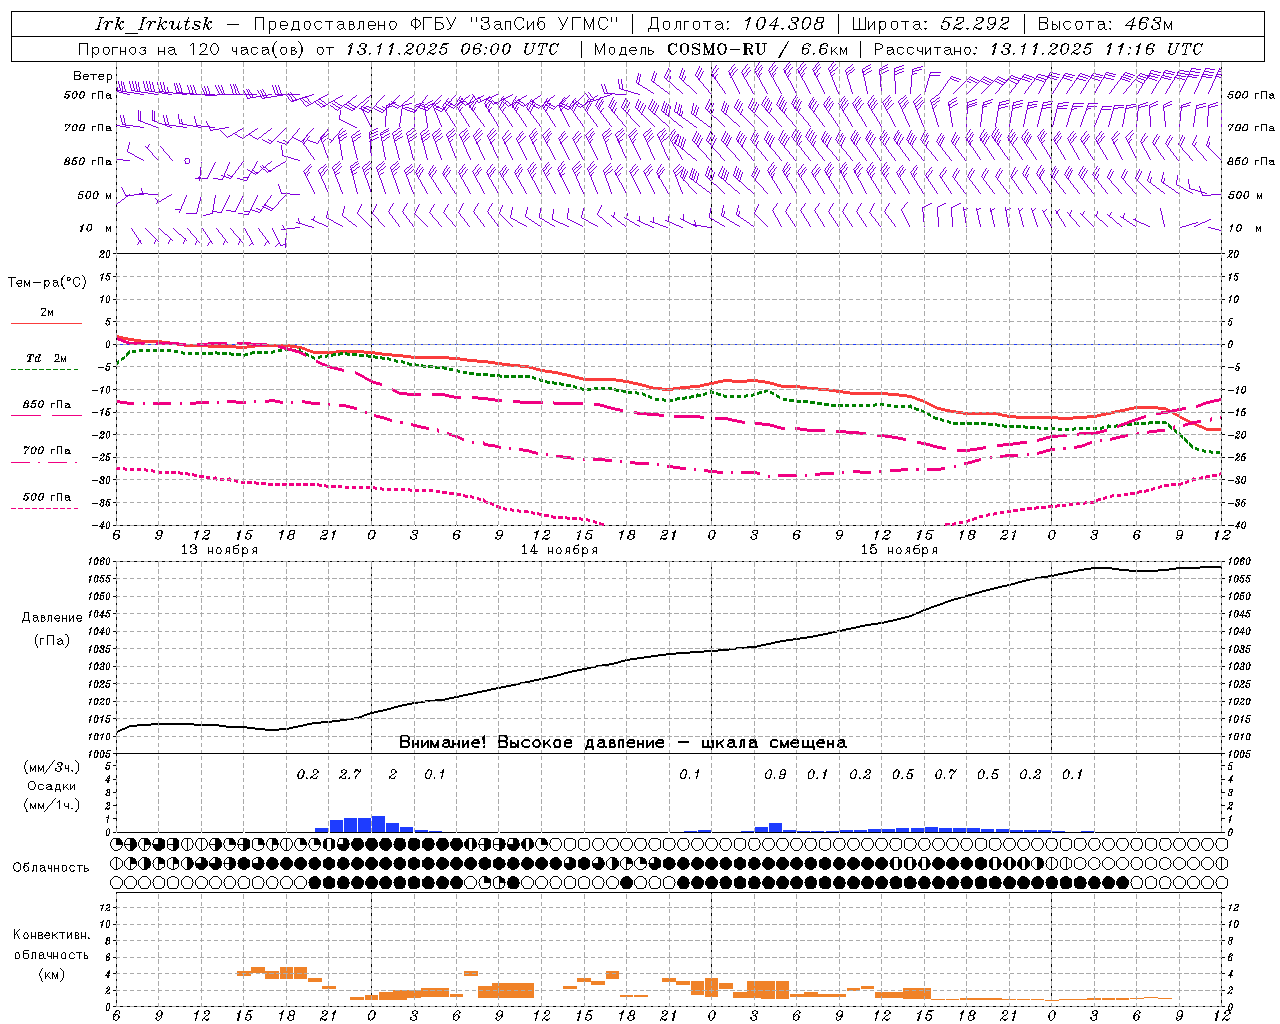The height and width of the screenshot is (1024, 1280).
Task: Click "12" on left convective cloud axis
Action: [107, 908]
